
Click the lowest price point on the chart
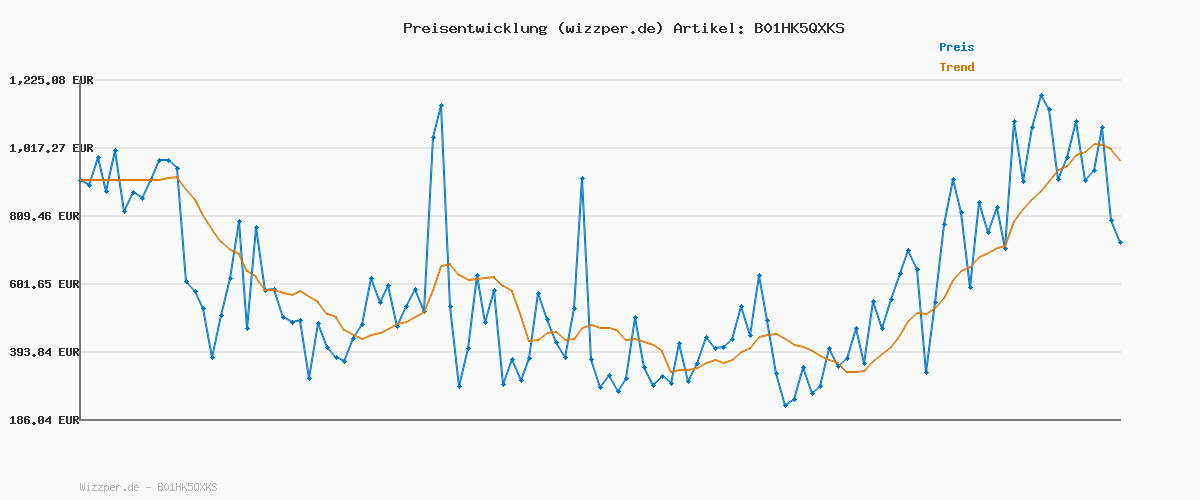785,405
